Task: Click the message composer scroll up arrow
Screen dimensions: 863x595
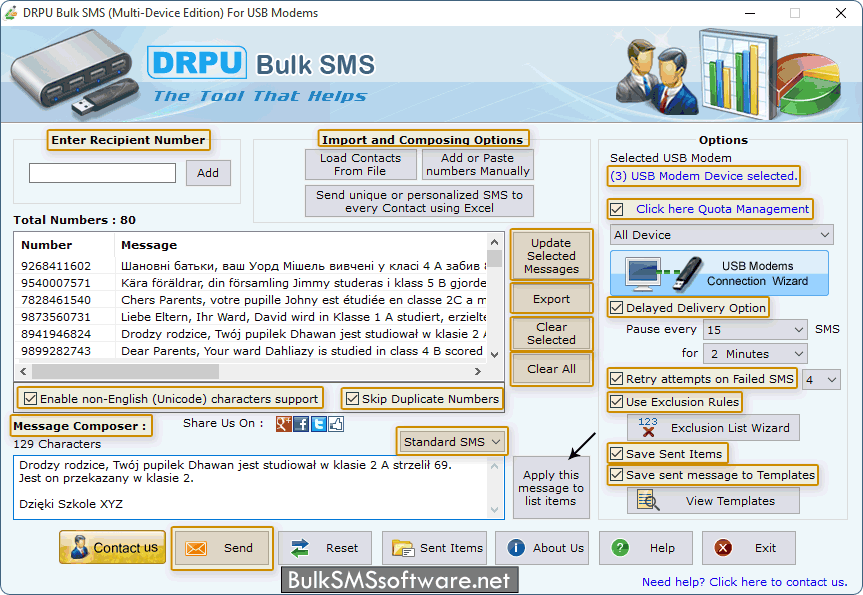Action: [494, 466]
